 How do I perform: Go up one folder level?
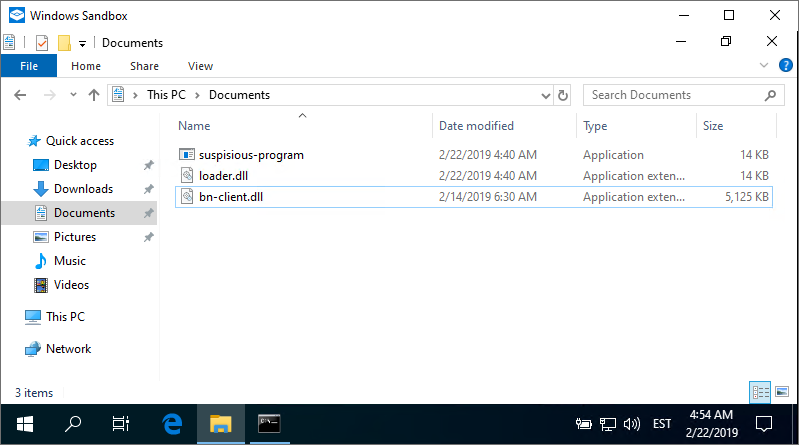coord(94,95)
